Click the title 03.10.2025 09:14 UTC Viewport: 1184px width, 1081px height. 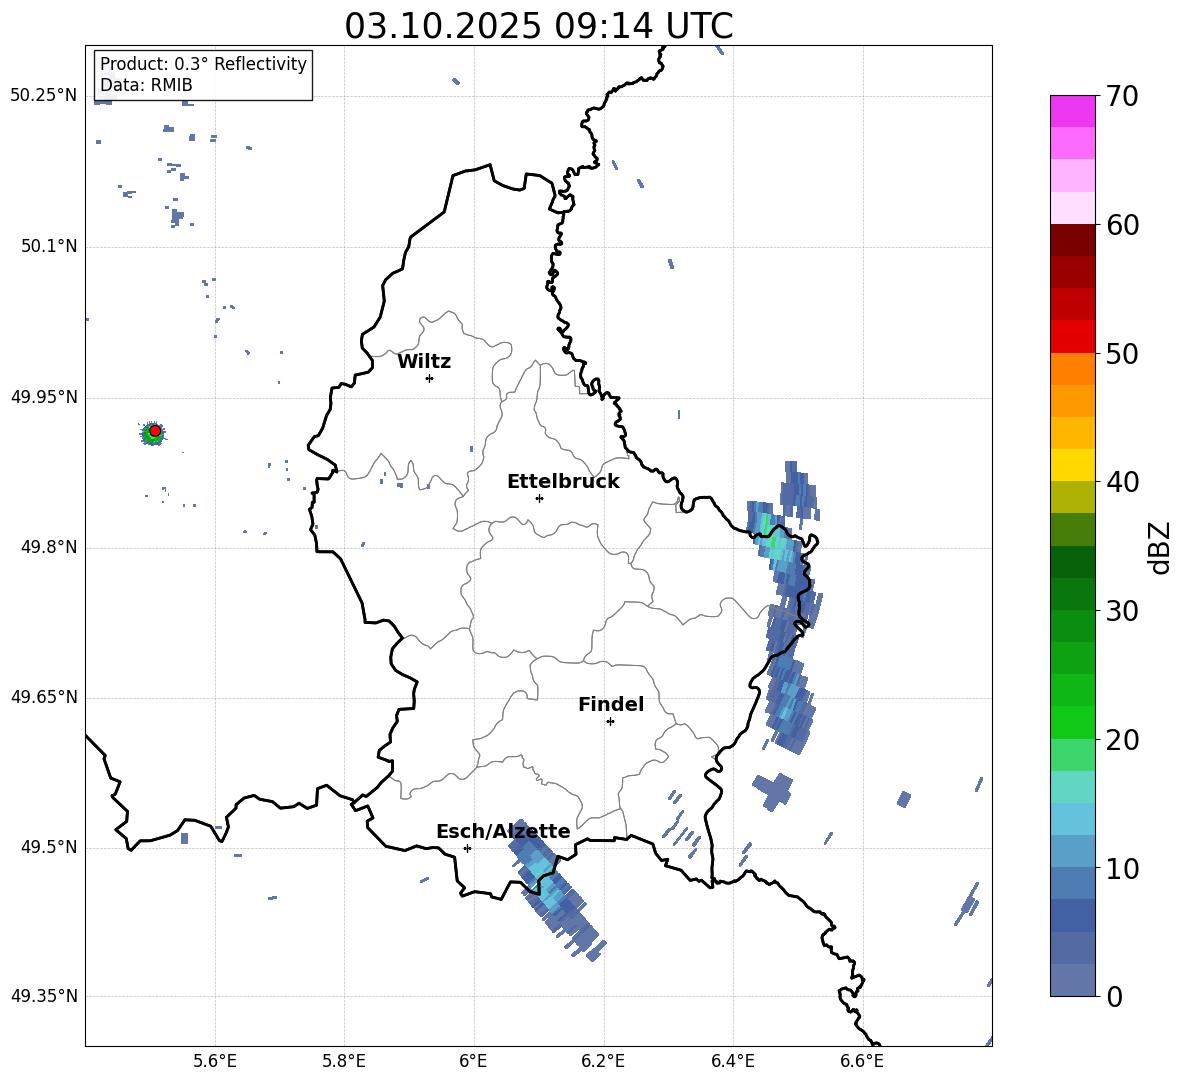point(539,26)
